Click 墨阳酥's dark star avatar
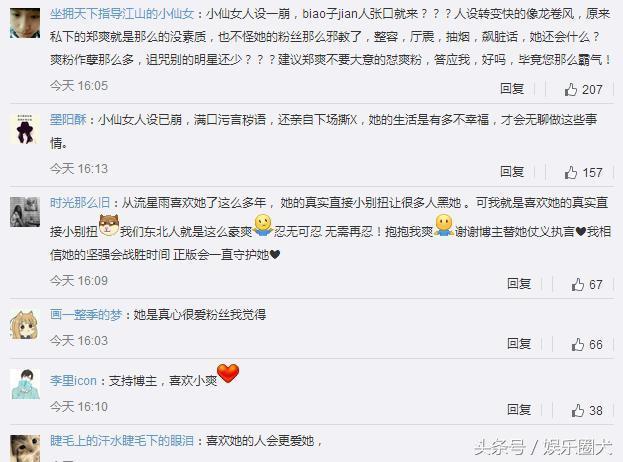Screen dimensions: 623x462 (x=25, y=129)
